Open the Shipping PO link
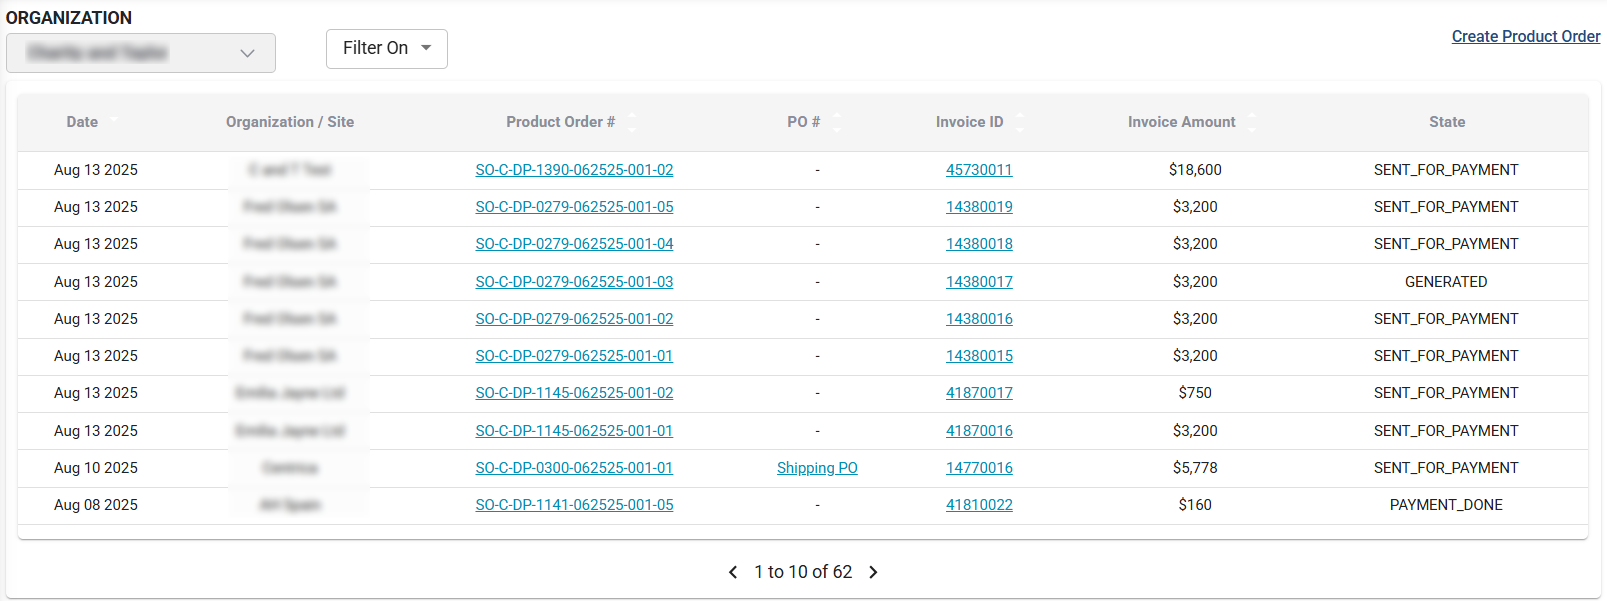Screen dimensions: 1607x601 [817, 468]
